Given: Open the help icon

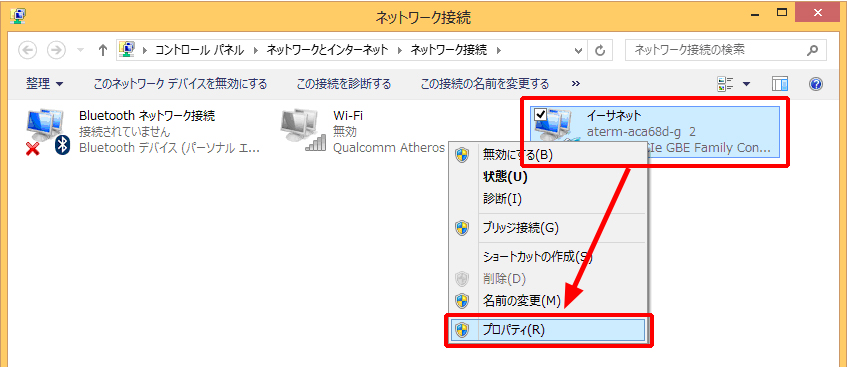Looking at the screenshot, I should click(816, 84).
